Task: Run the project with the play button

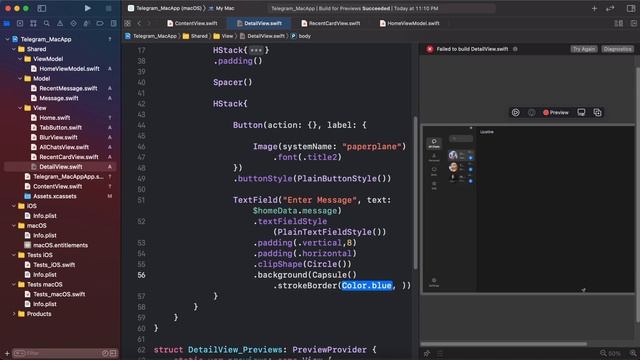Action: (87, 8)
